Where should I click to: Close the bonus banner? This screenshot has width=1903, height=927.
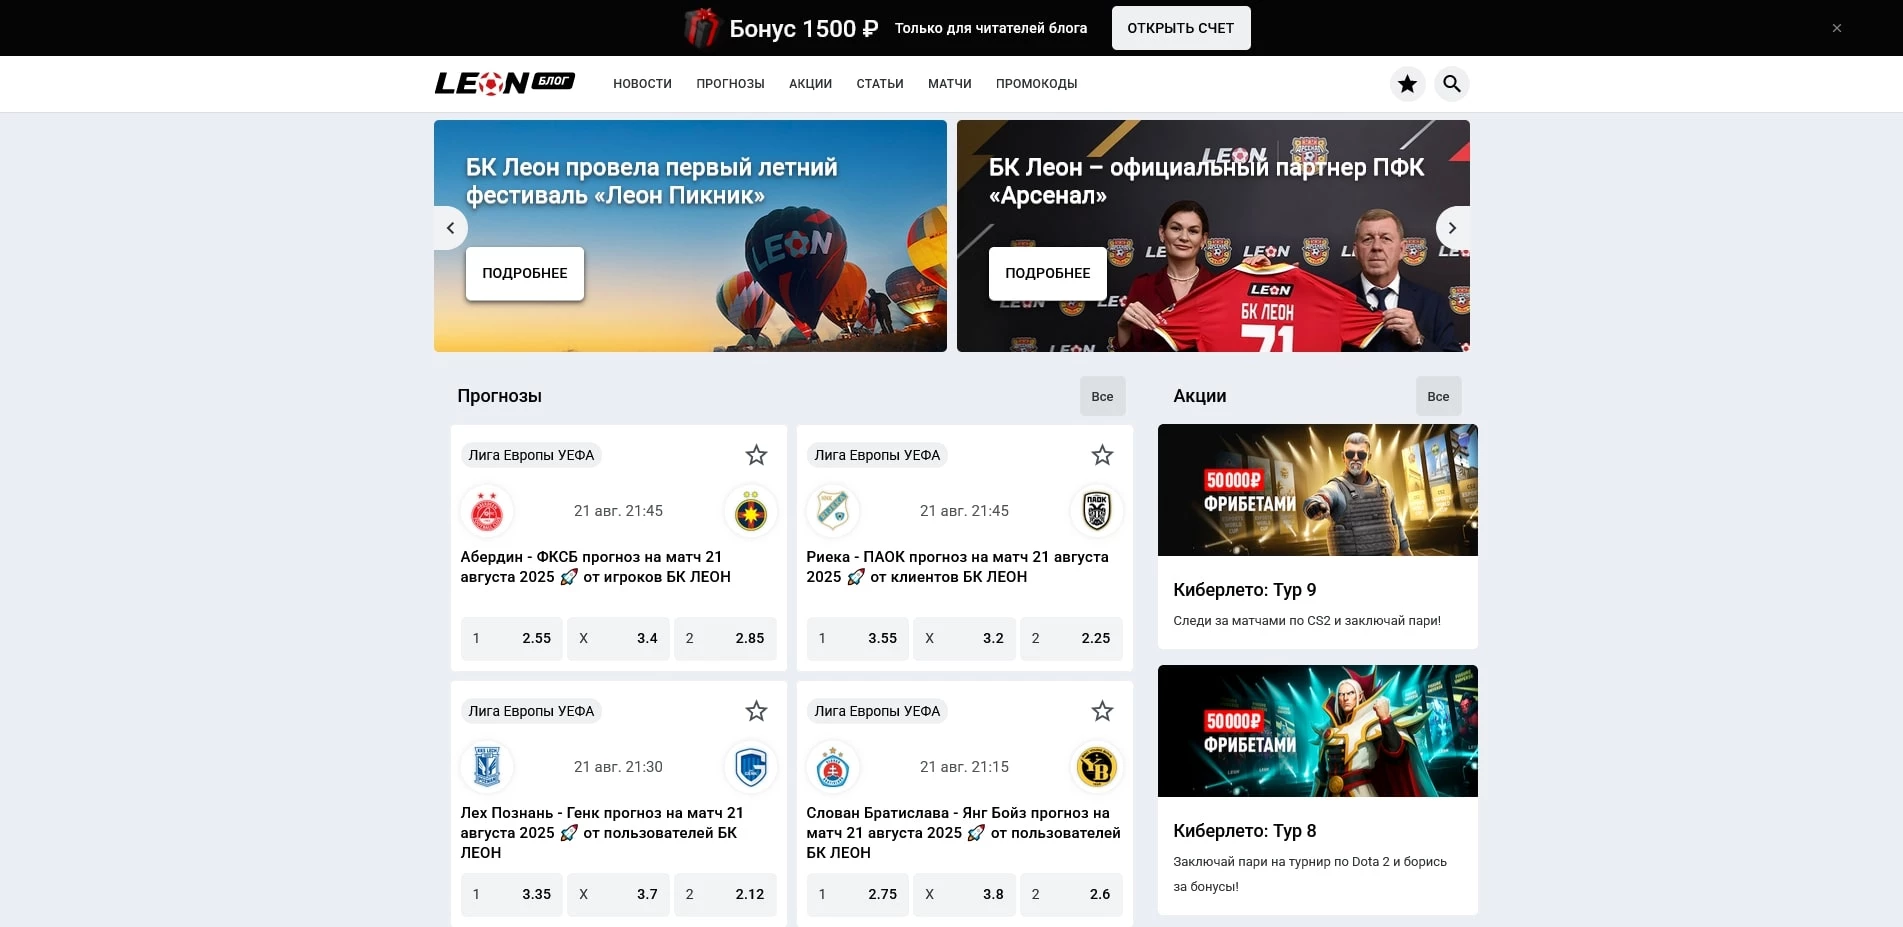(1837, 28)
